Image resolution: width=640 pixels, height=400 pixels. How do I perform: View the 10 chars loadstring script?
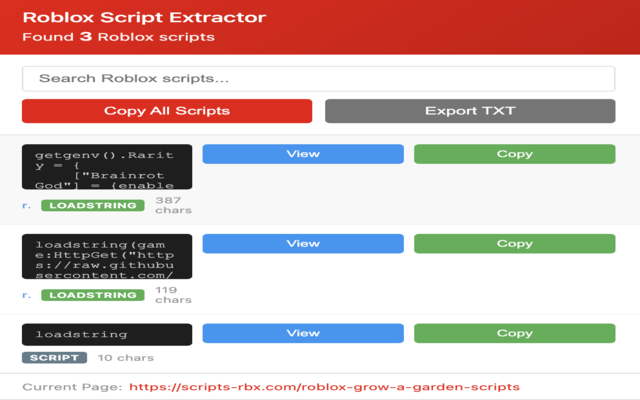tap(303, 333)
